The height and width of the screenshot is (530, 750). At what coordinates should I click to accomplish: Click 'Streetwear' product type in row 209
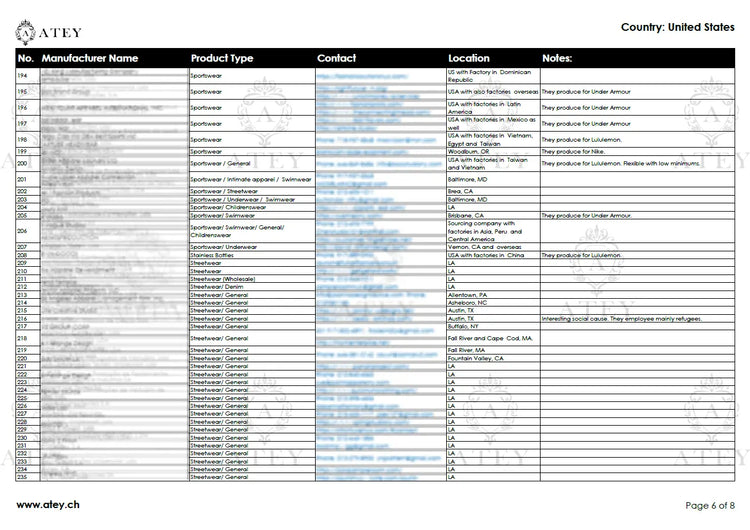click(206, 263)
